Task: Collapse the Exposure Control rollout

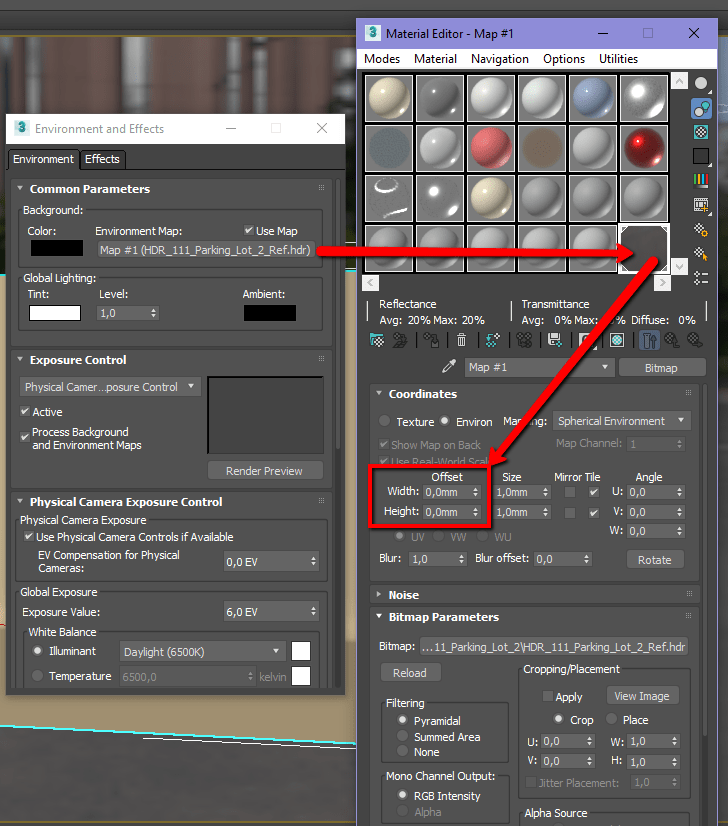Action: (20, 359)
